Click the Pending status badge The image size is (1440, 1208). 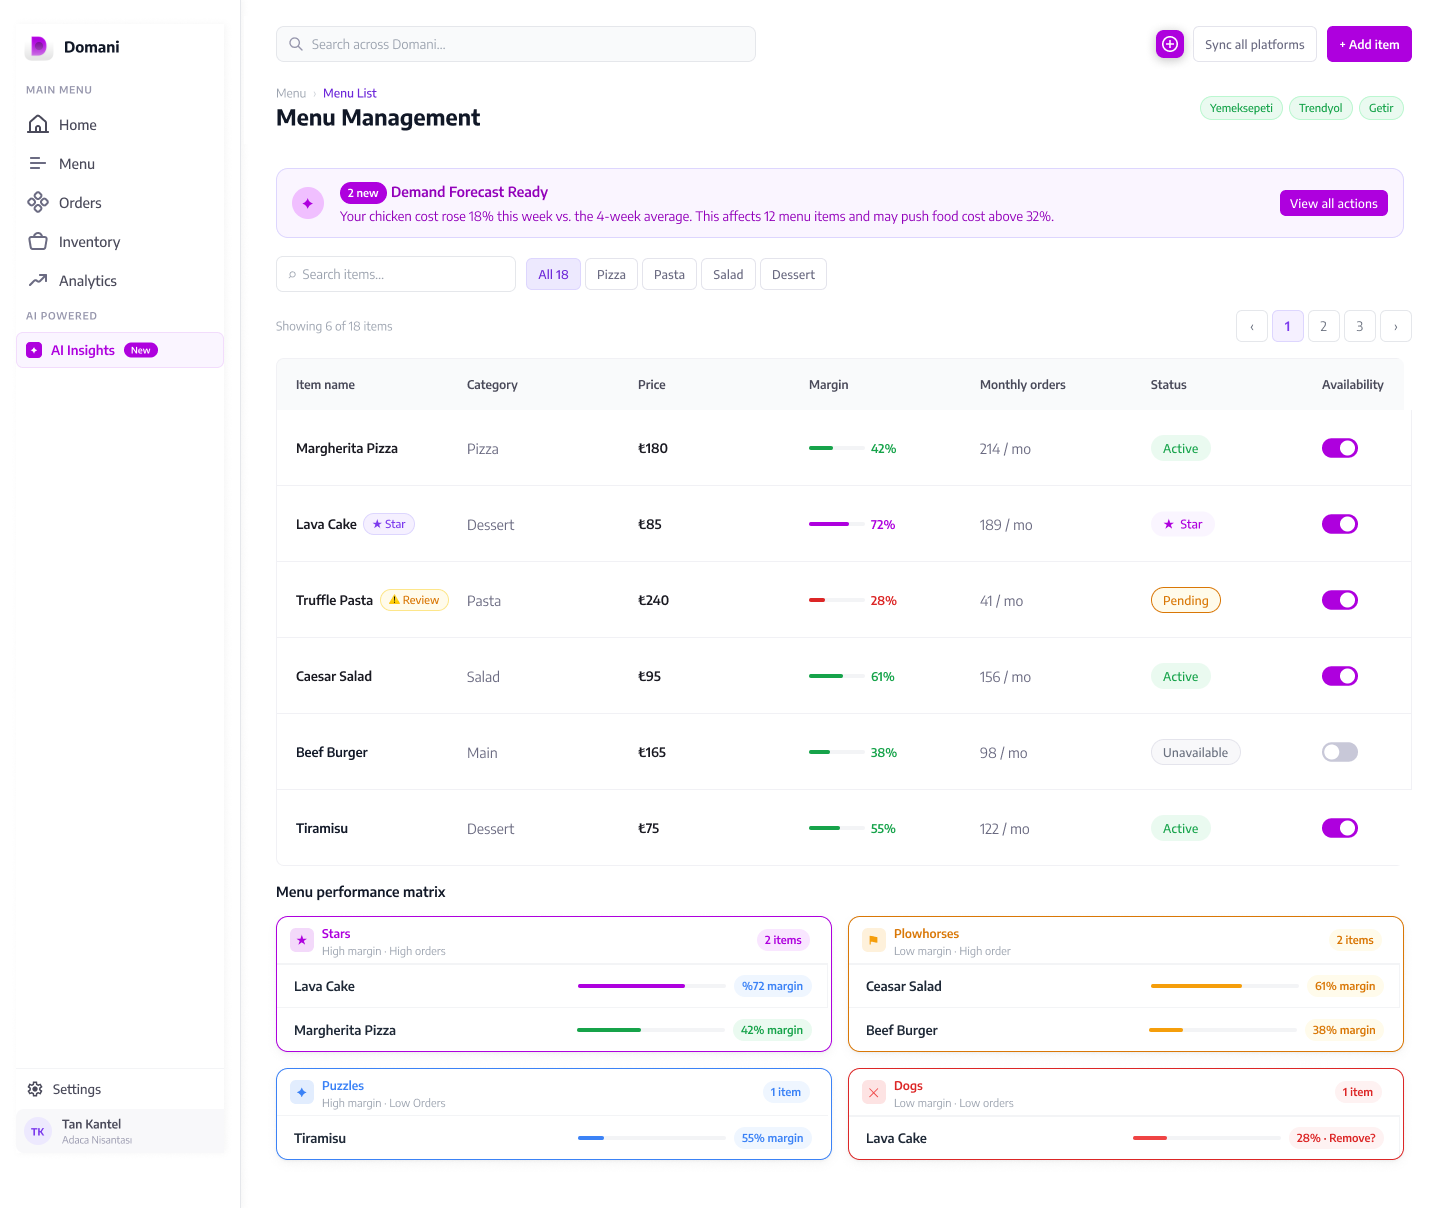(x=1186, y=600)
